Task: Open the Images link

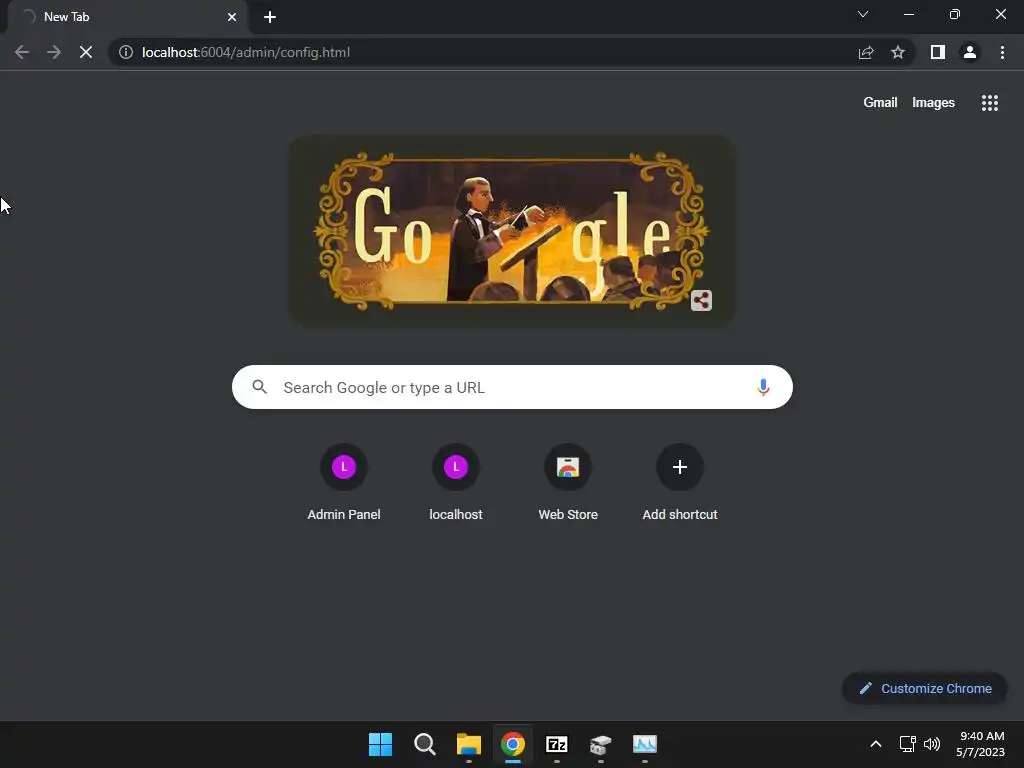Action: [x=933, y=103]
